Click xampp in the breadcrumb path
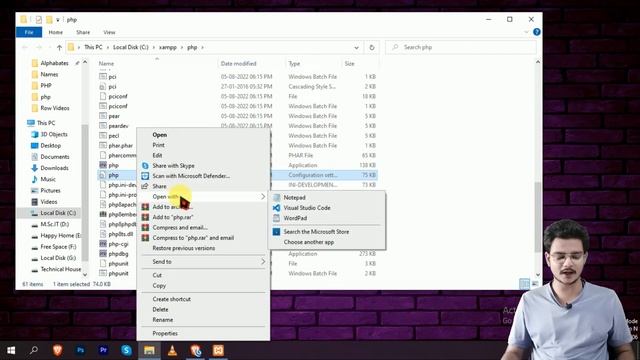This screenshot has width=640, height=360. [x=168, y=47]
